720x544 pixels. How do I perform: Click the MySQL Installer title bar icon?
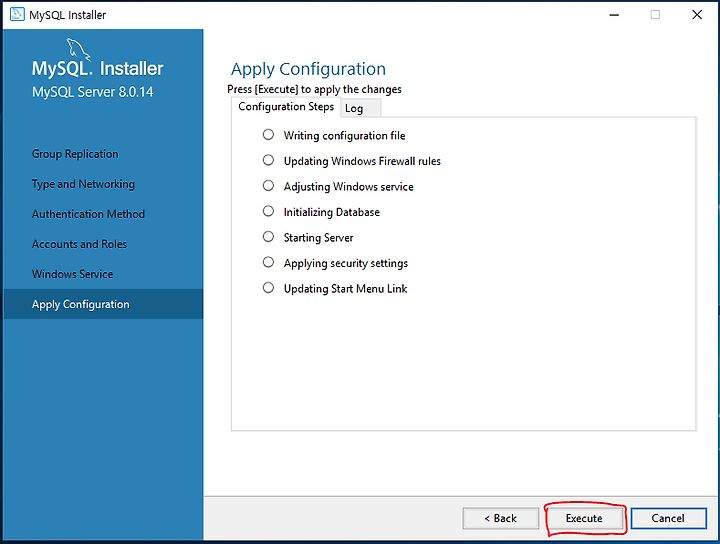pyautogui.click(x=17, y=14)
